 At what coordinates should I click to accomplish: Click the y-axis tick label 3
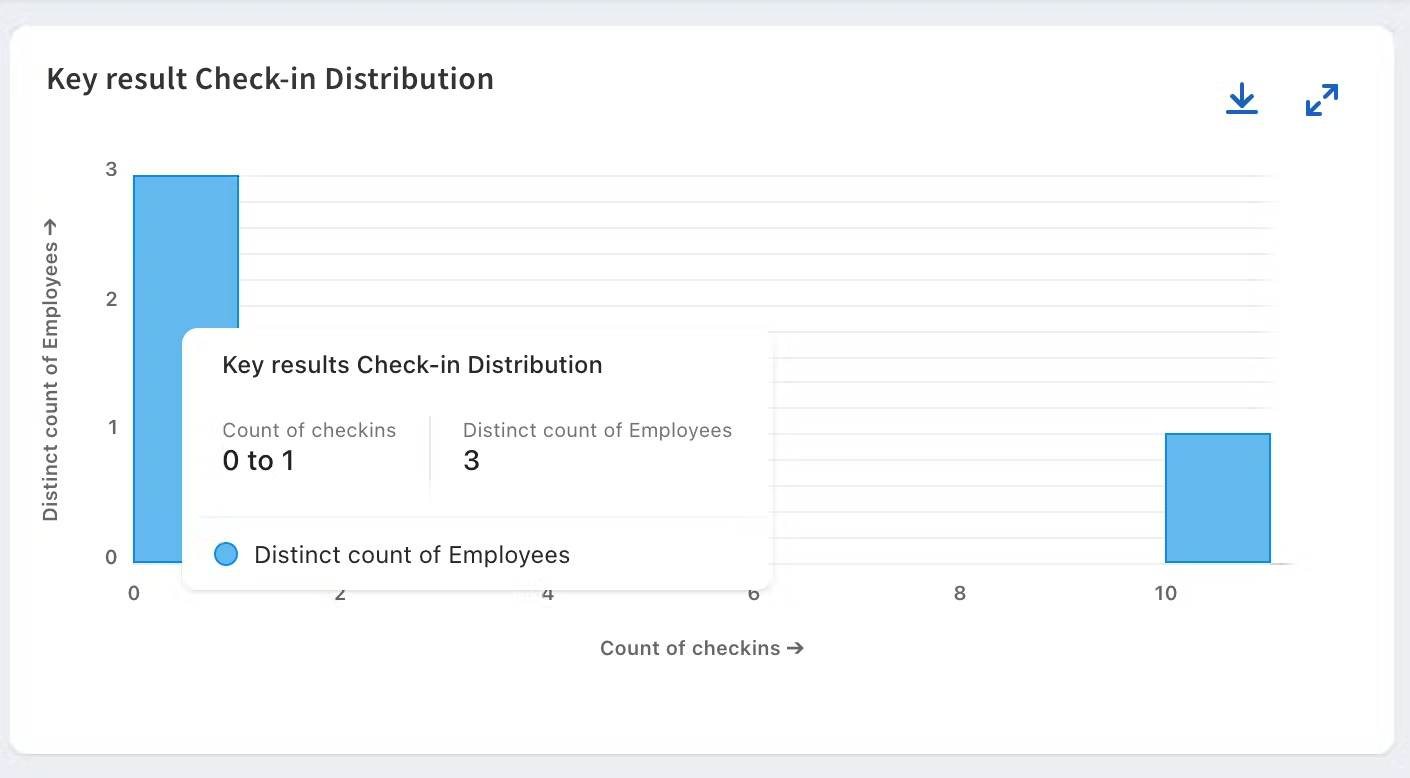pyautogui.click(x=111, y=169)
